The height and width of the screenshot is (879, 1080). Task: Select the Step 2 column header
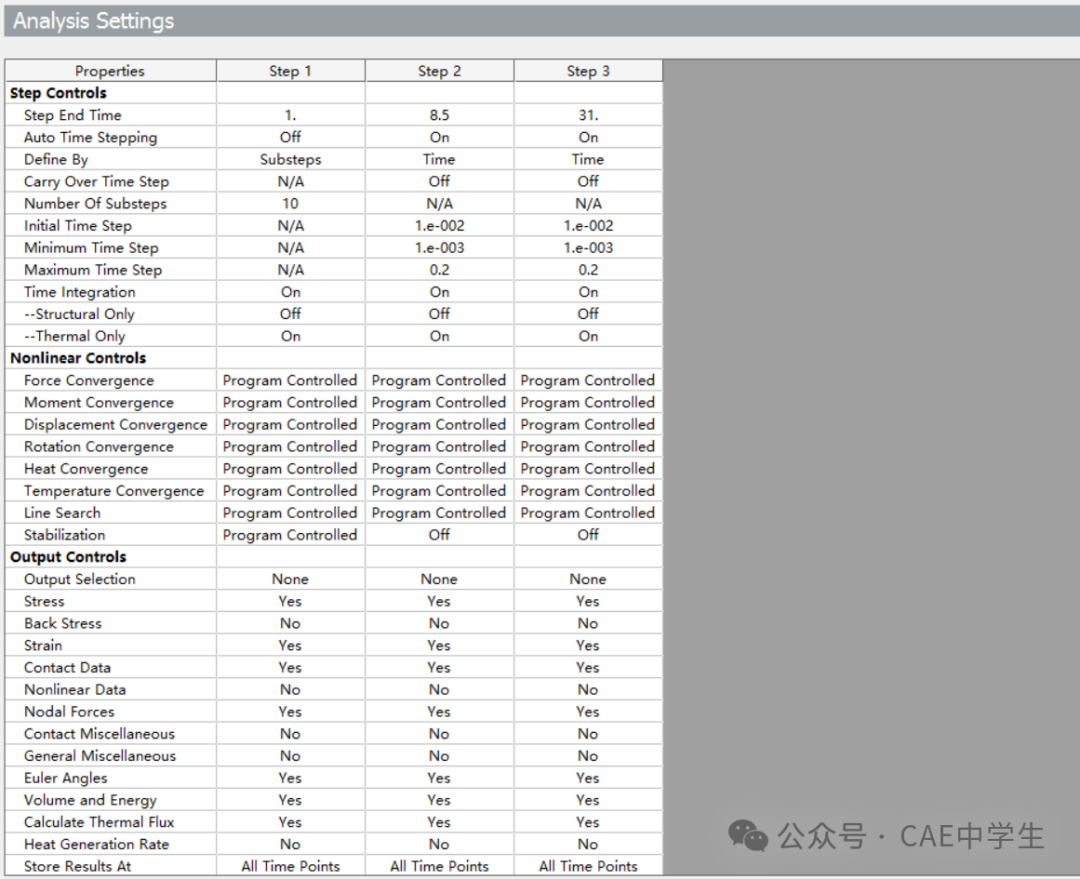point(439,71)
